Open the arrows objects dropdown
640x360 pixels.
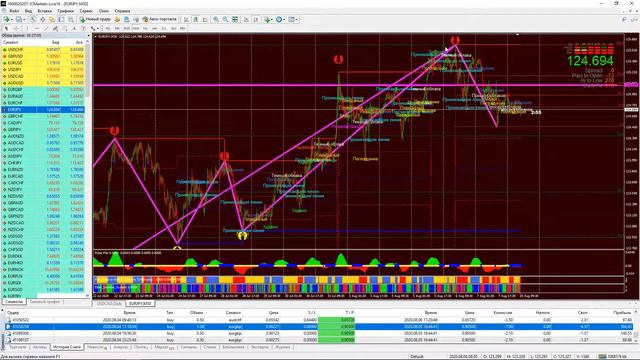94,29
